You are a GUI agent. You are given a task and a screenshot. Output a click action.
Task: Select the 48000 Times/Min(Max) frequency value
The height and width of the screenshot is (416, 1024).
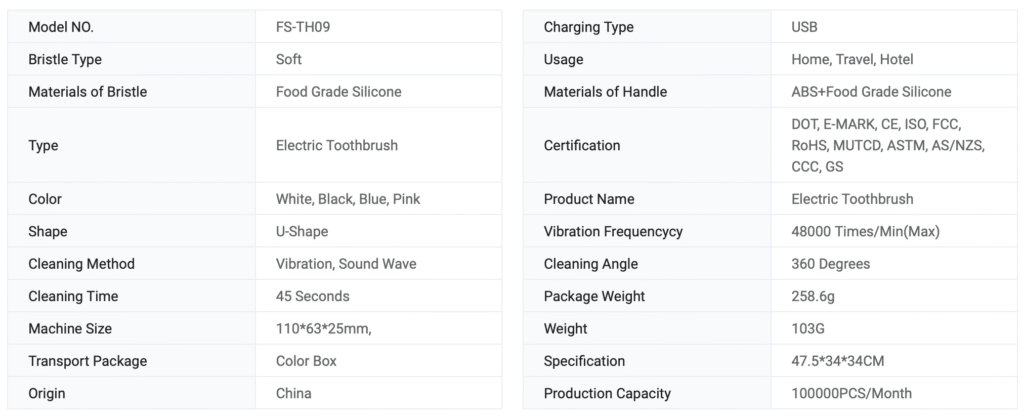click(x=865, y=231)
